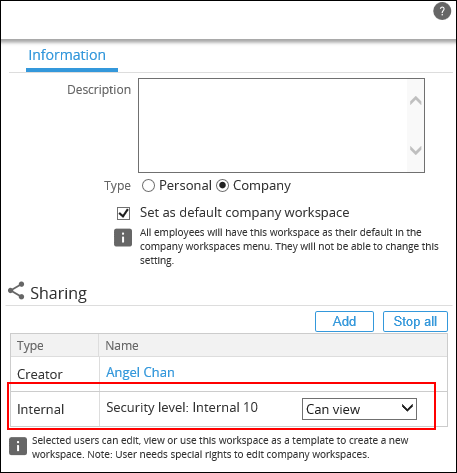Click inside the Description text area
This screenshot has height=473, width=457.
pyautogui.click(x=273, y=126)
